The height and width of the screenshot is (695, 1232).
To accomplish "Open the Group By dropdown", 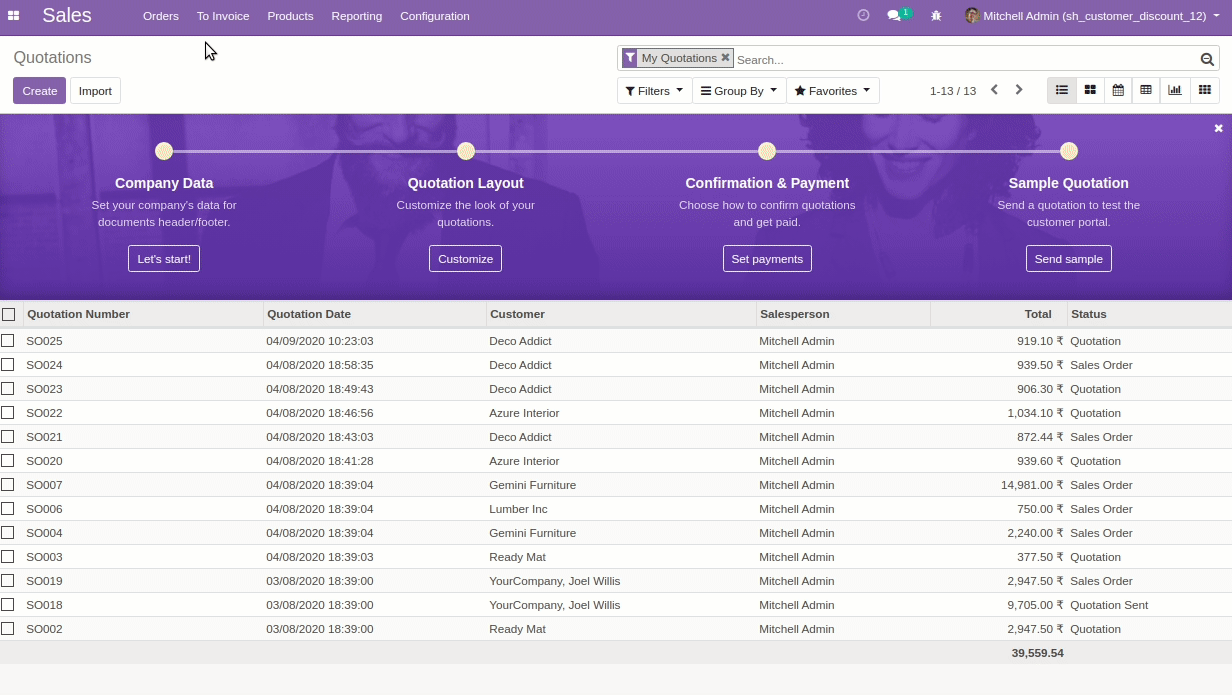I will (x=739, y=91).
